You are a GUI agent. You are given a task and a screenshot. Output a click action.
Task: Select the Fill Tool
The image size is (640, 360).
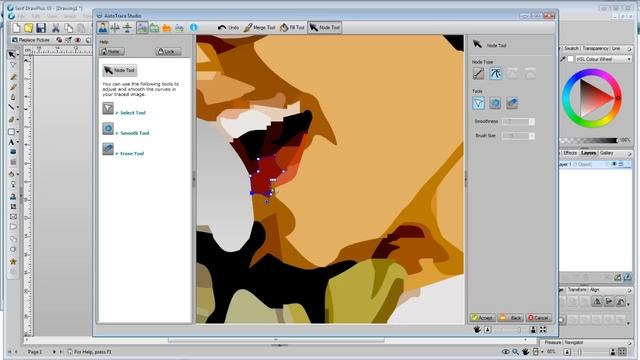click(x=292, y=27)
